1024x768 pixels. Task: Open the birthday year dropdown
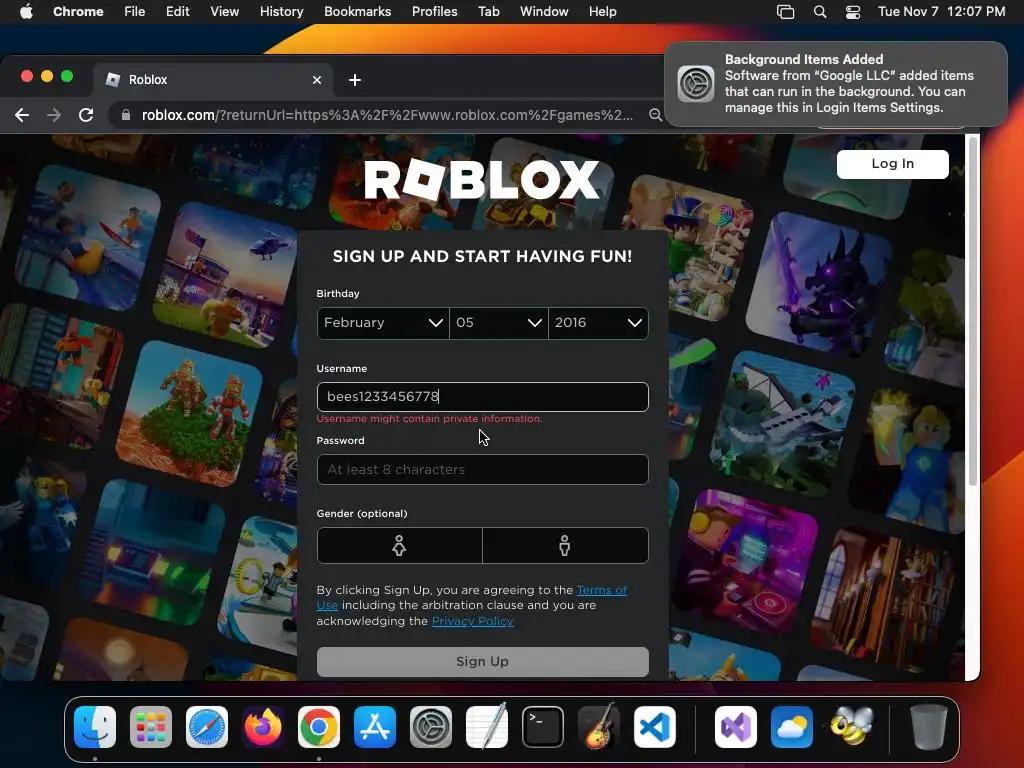pos(598,323)
